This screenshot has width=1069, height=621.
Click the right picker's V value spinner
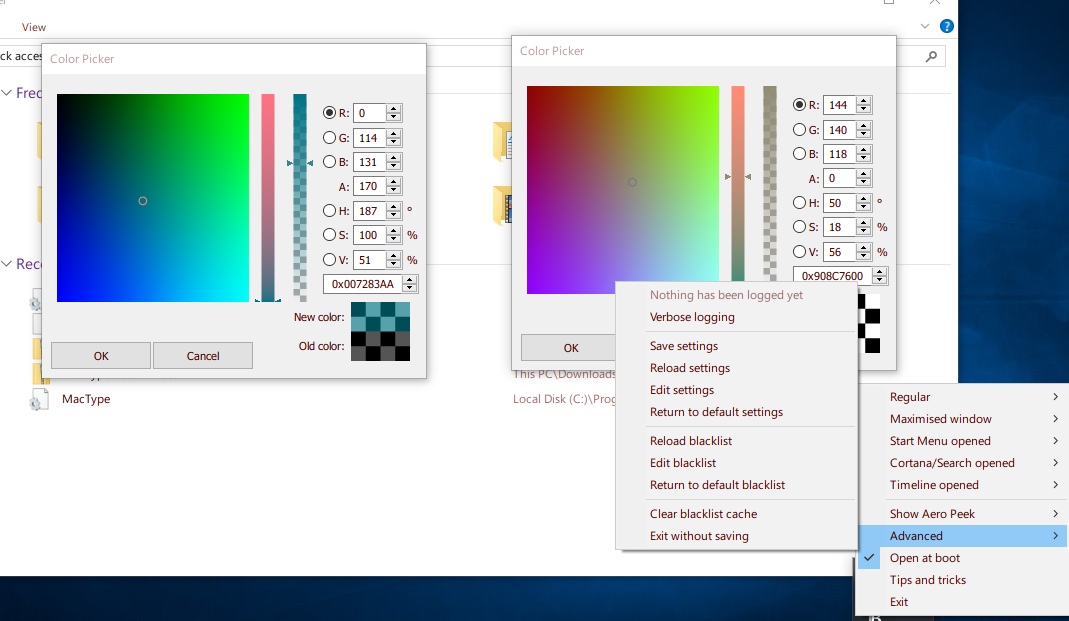pyautogui.click(x=864, y=252)
